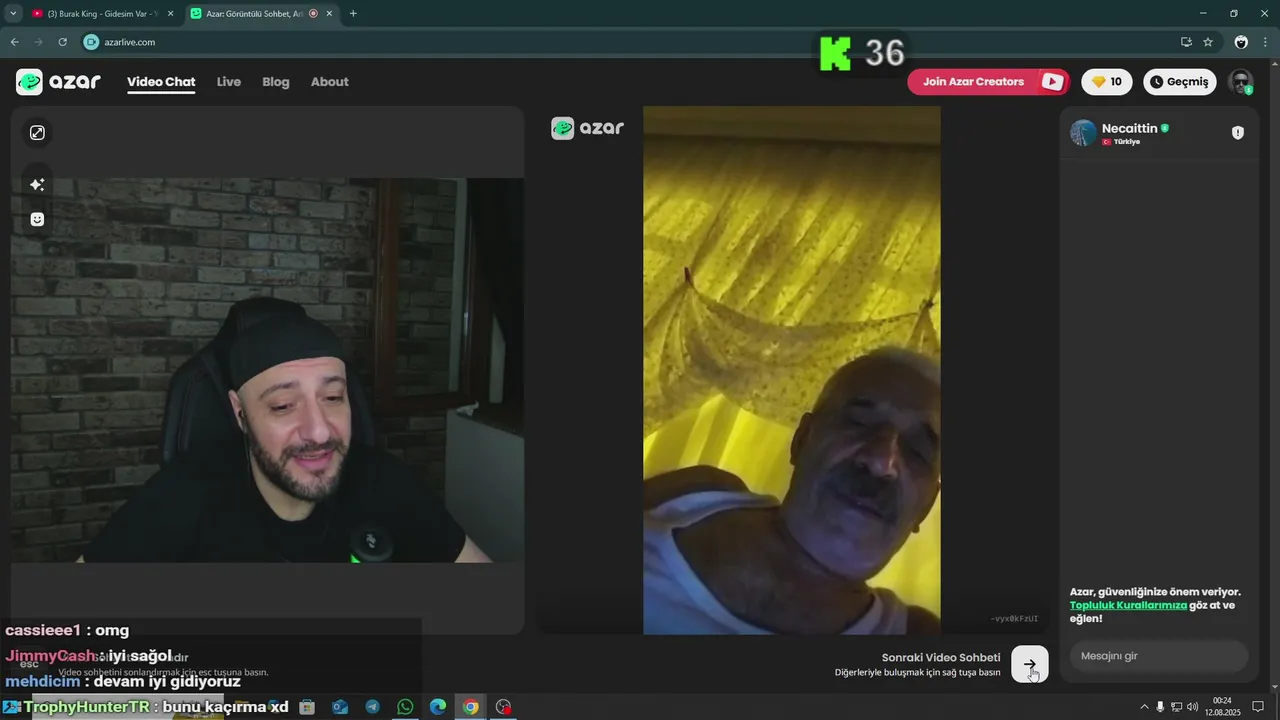This screenshot has width=1280, height=720.
Task: Open the browser profile icon
Action: tap(1241, 42)
